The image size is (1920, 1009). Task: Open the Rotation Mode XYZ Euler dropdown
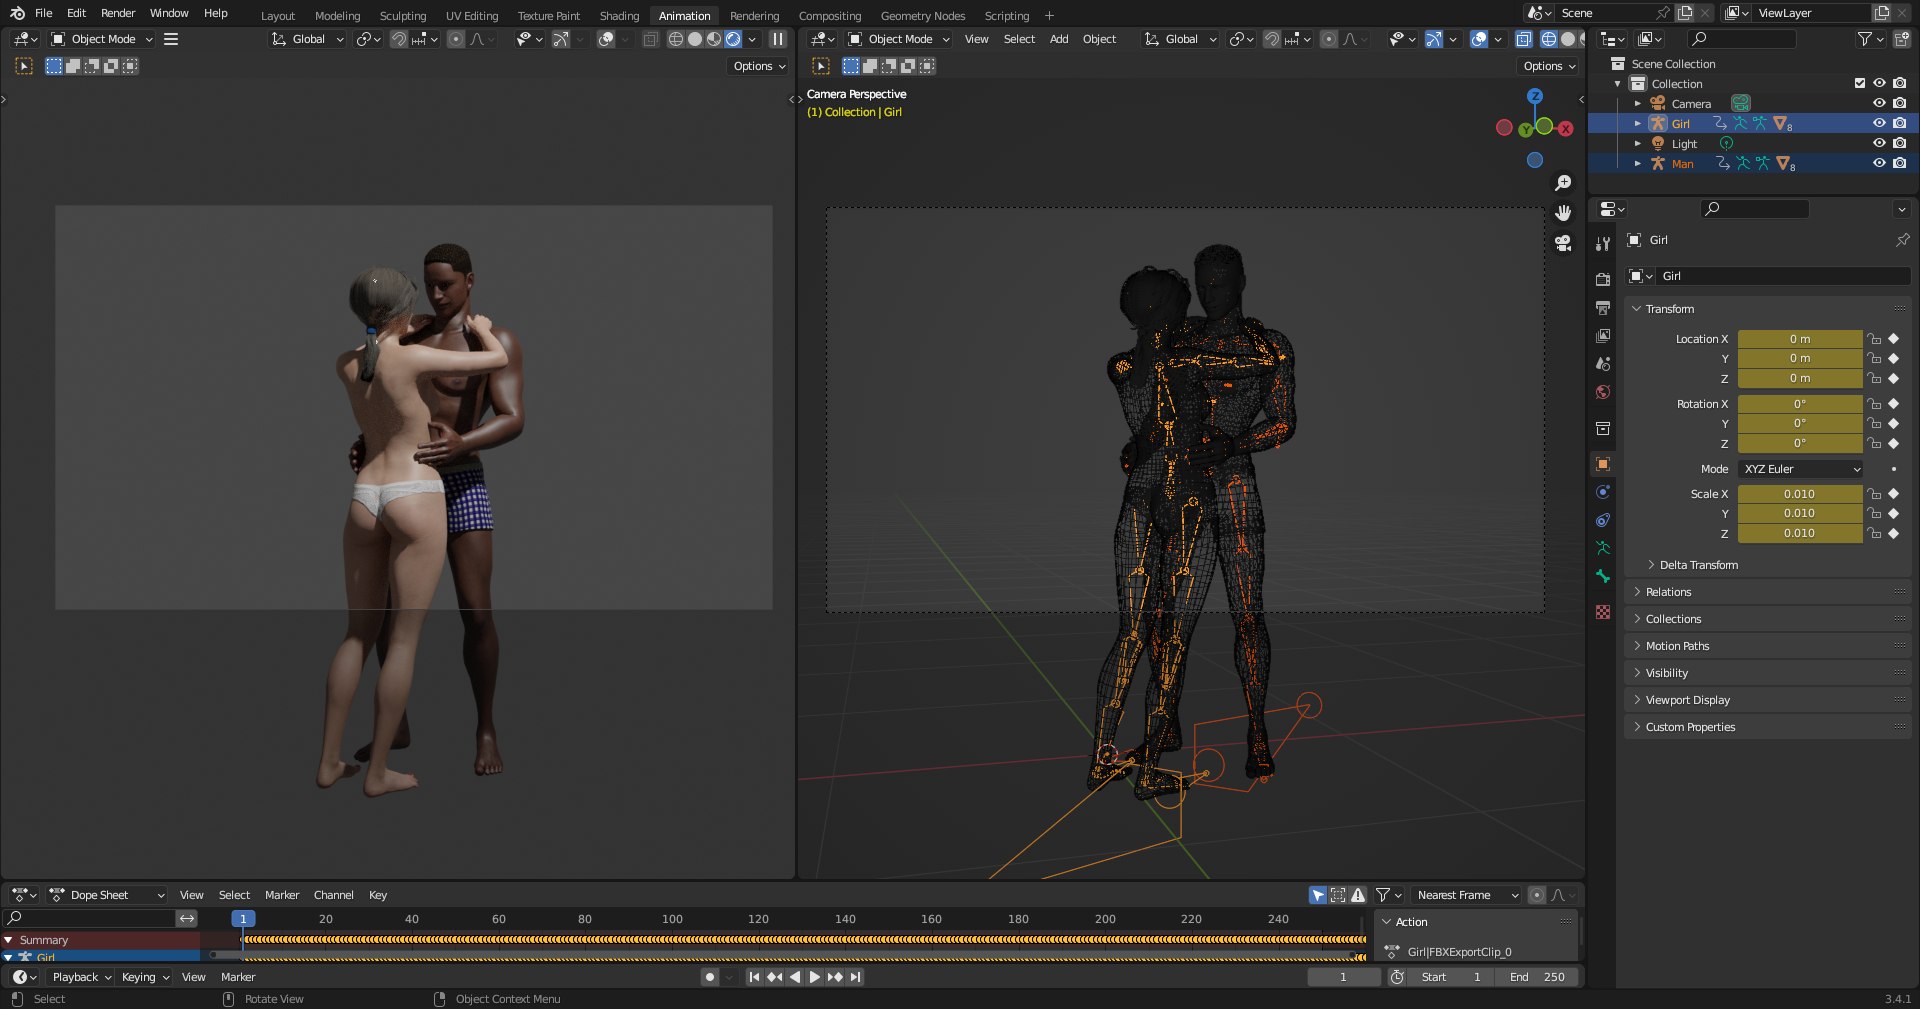[1801, 469]
